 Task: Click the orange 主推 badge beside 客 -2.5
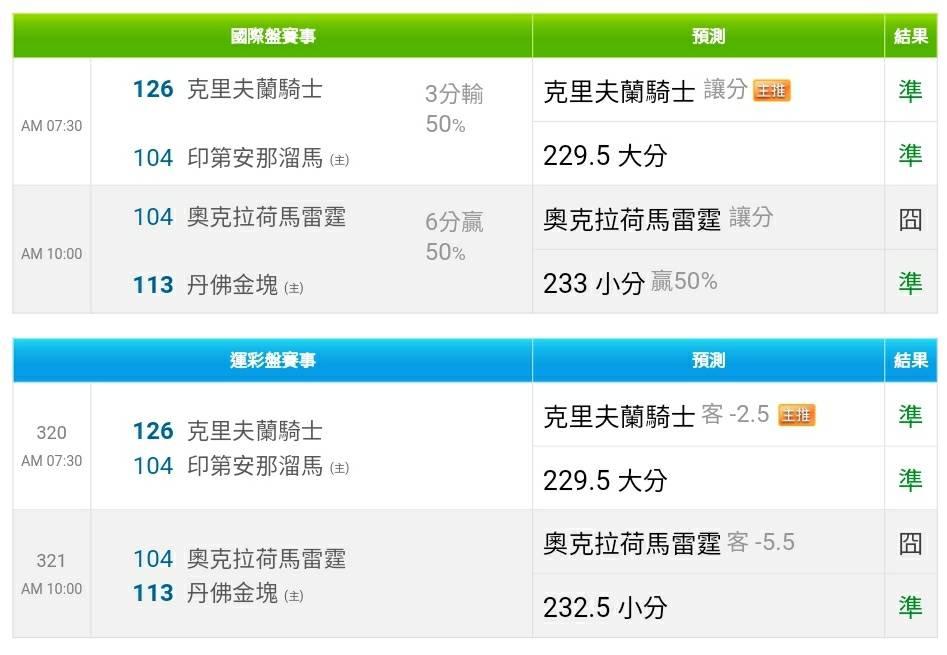[x=797, y=415]
